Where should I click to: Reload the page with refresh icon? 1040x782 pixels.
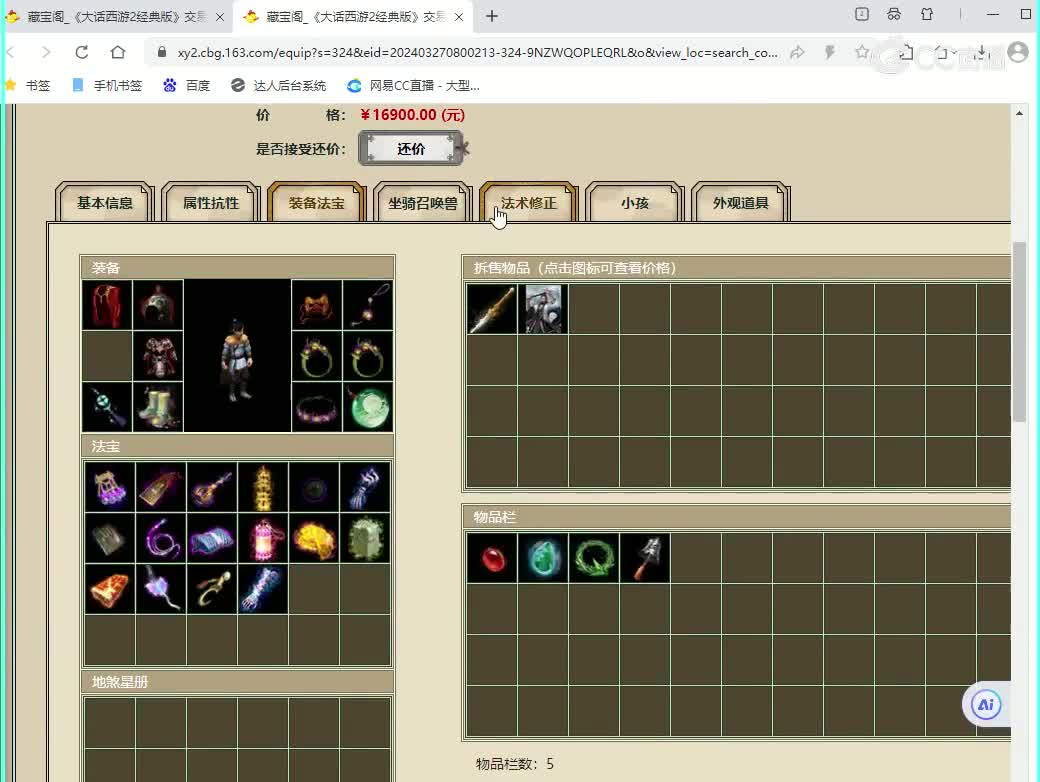click(82, 52)
